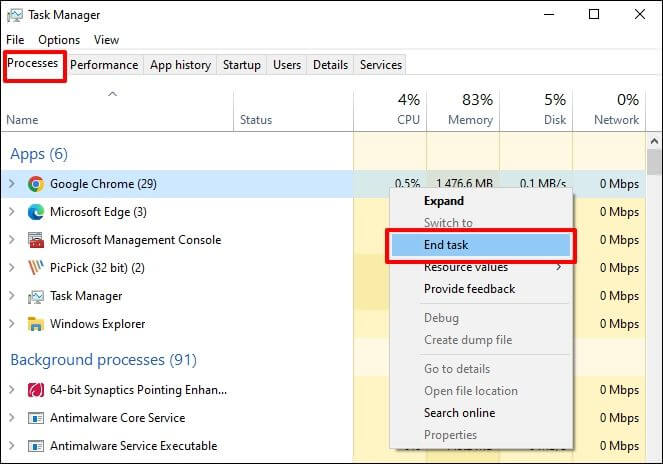
Task: Open the File menu
Action: click(15, 40)
